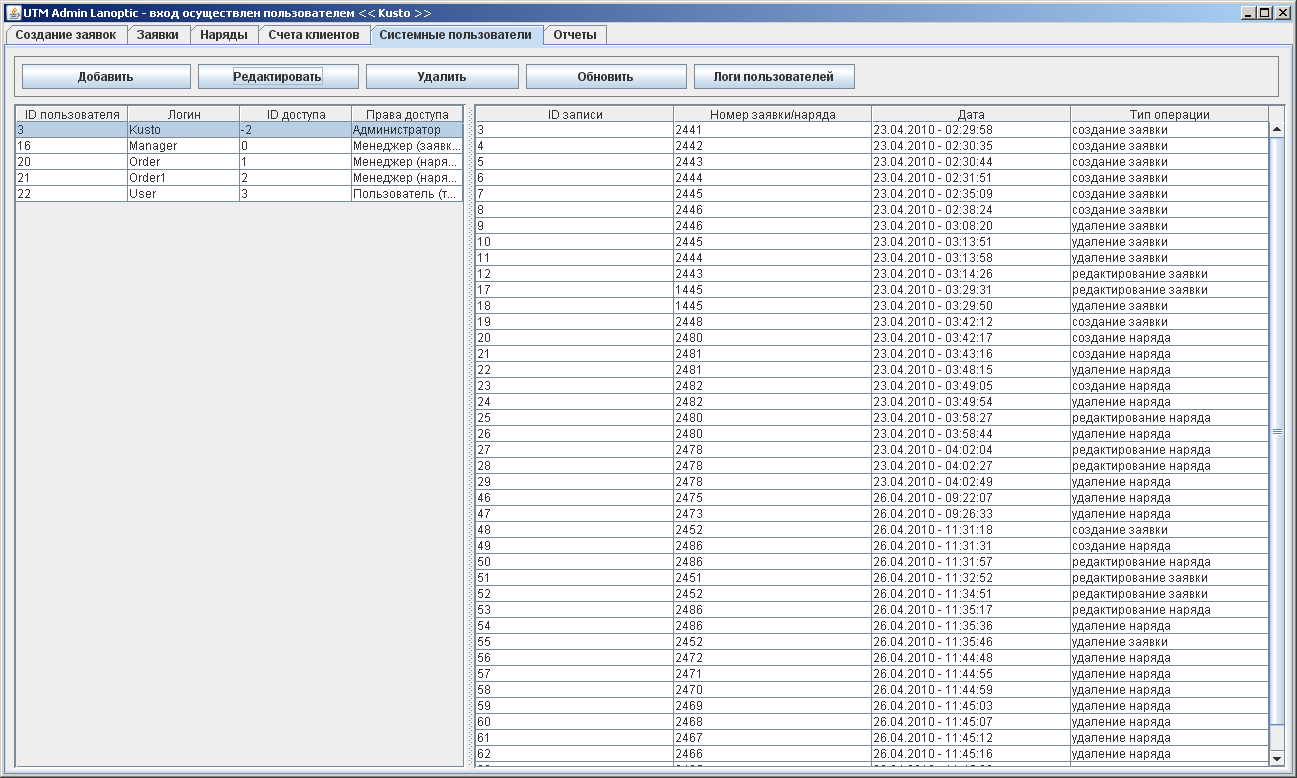Open the Создание заявок tab
The image size is (1297, 778).
66,35
